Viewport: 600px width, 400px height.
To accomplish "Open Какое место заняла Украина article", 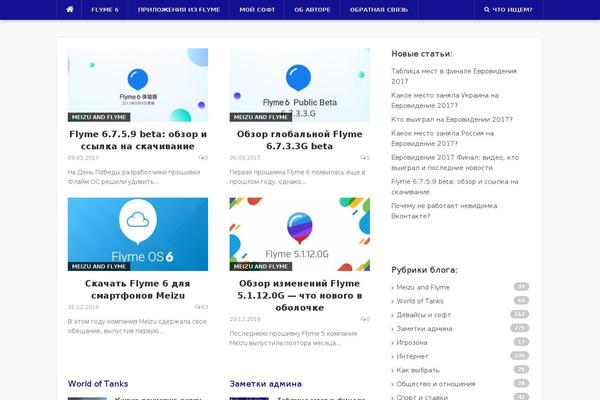I will (445, 100).
